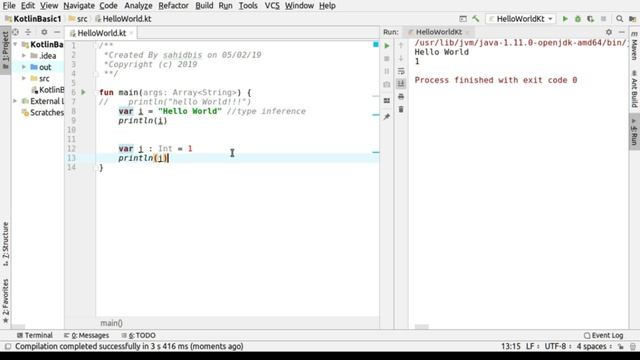Expand External Libraries node
Screen dimensions: 640x360
point(16,101)
